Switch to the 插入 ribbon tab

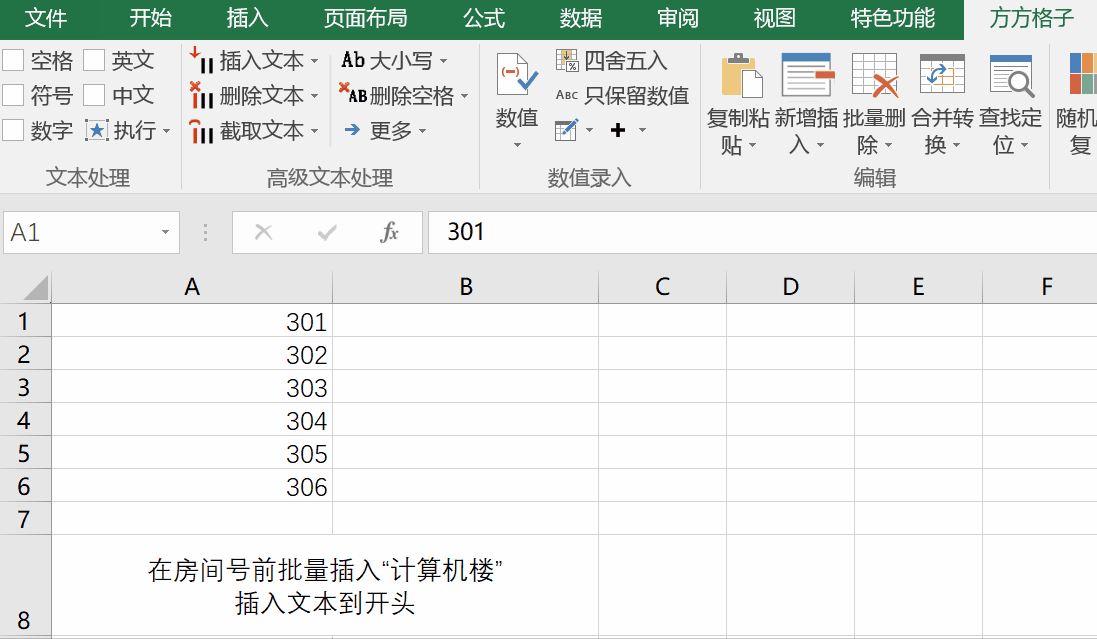pyautogui.click(x=248, y=18)
